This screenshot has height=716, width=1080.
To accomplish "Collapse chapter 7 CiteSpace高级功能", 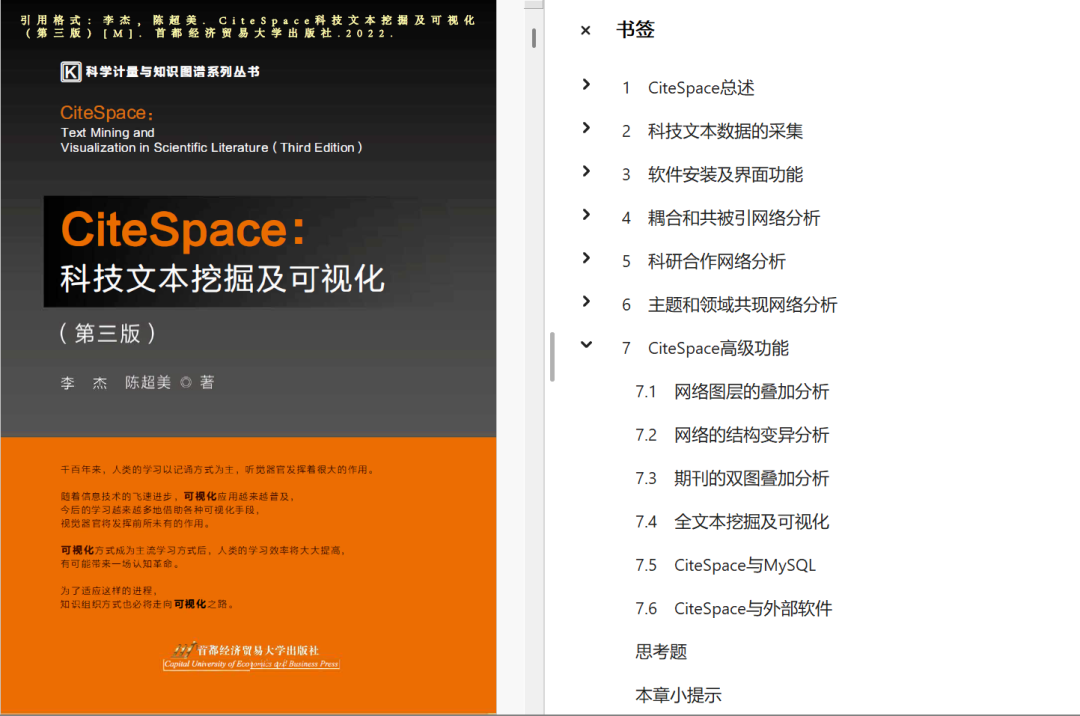I will click(586, 345).
